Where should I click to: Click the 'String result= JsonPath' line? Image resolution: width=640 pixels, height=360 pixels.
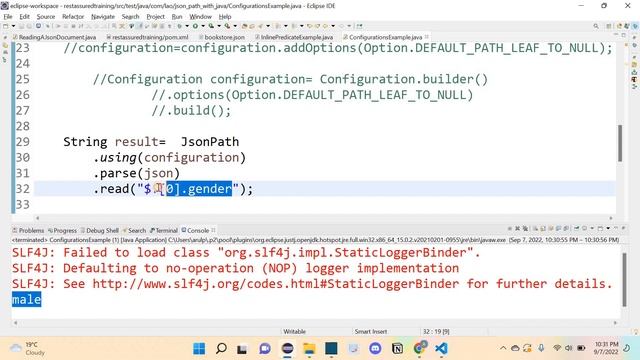pyautogui.click(x=151, y=142)
